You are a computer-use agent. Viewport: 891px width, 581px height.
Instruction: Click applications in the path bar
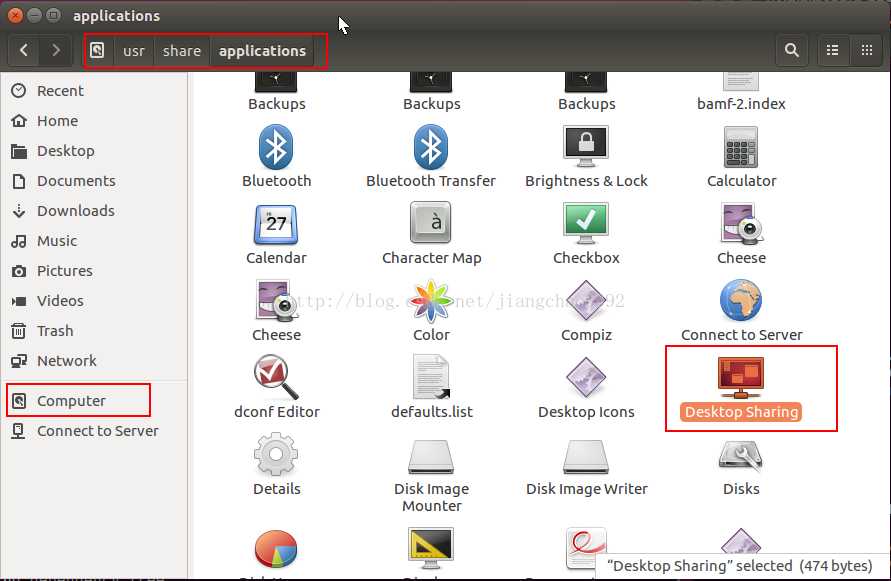263,51
